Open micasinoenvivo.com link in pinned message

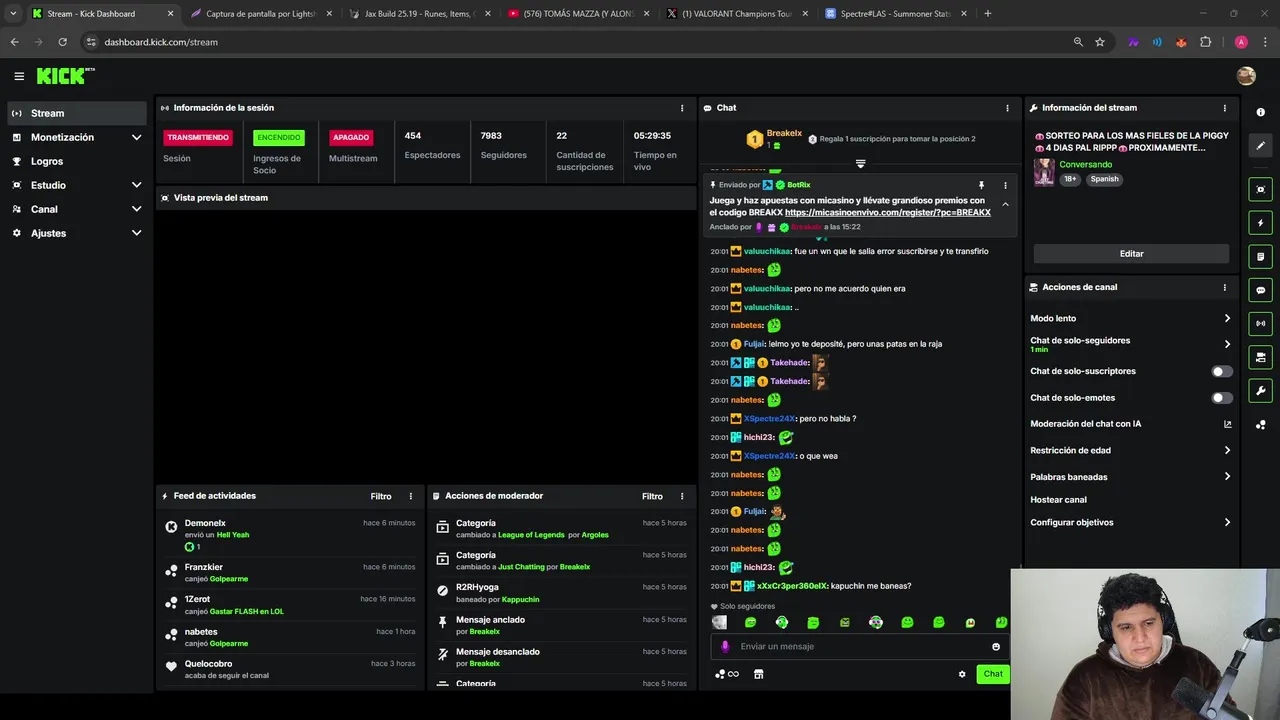click(888, 213)
